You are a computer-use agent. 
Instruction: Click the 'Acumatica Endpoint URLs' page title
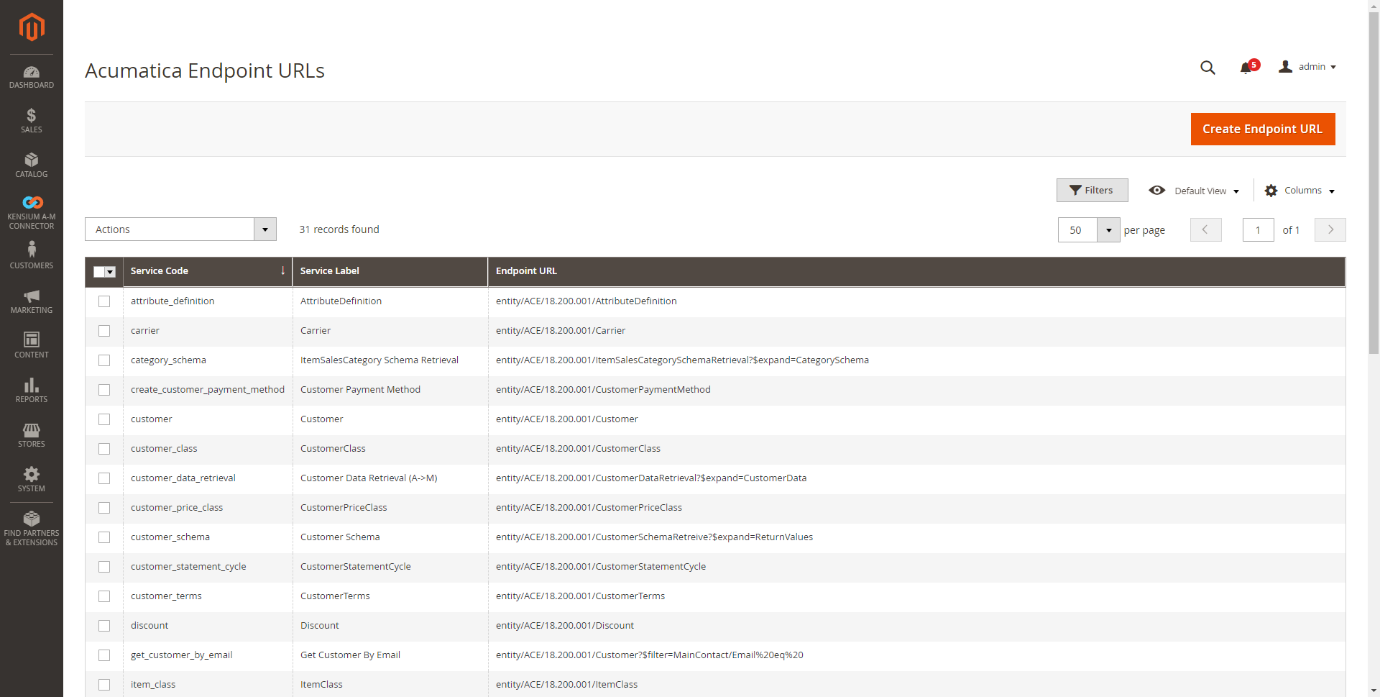coord(205,71)
